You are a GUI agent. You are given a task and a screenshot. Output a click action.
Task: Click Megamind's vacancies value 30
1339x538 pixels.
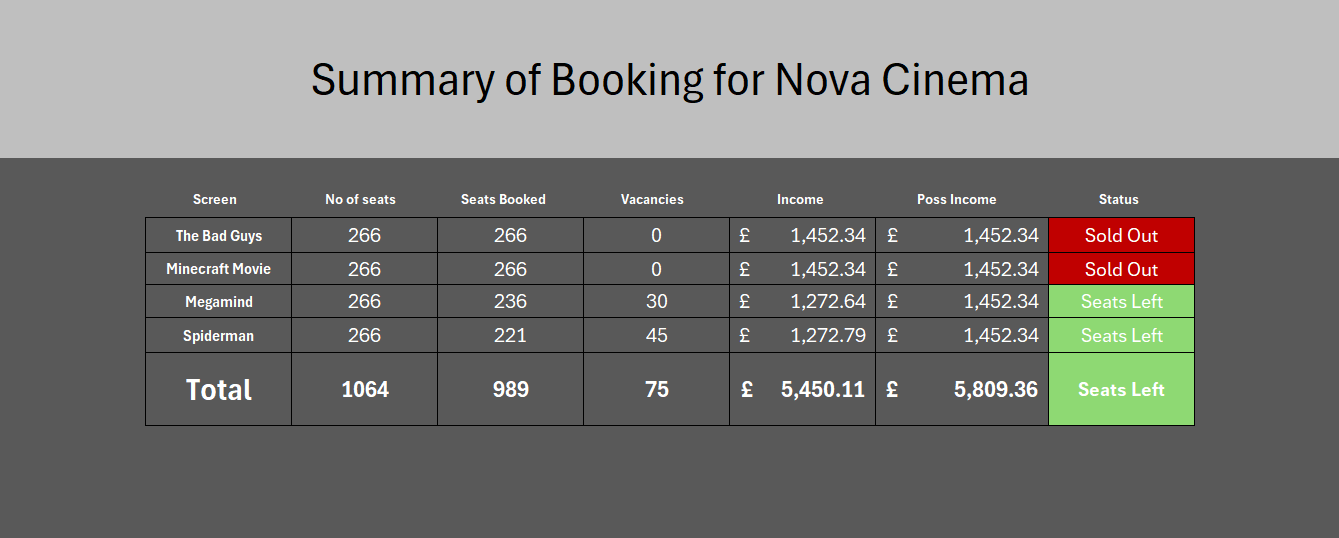tap(656, 302)
